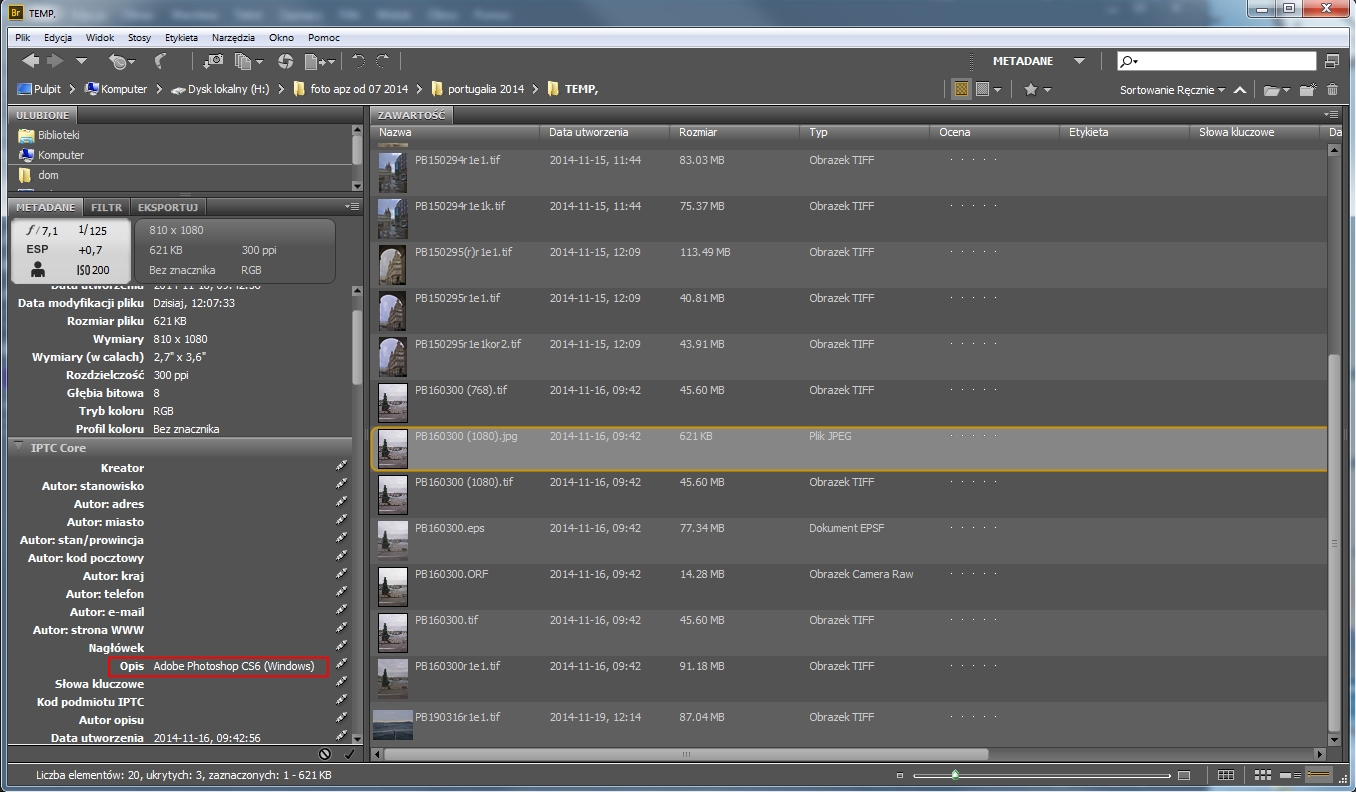
Task: Collapse the IPTC Core section
Action: [x=18, y=448]
